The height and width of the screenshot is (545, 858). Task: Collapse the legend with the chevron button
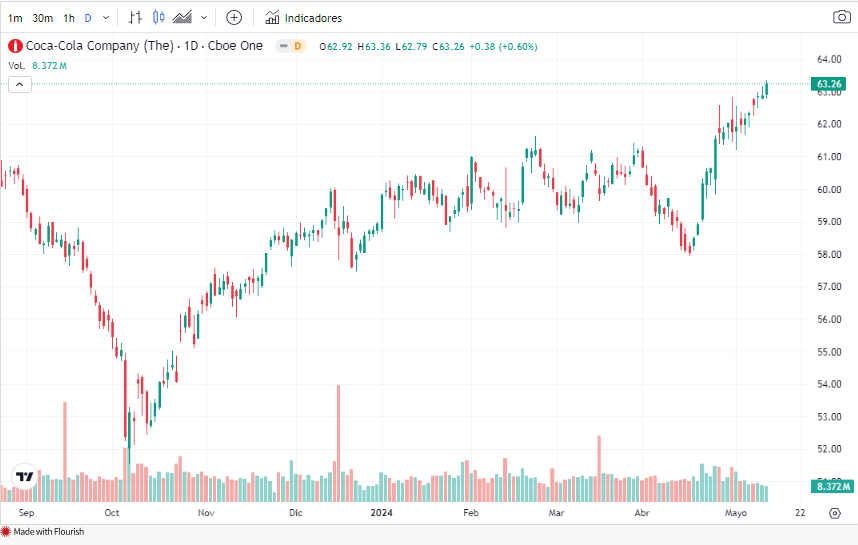pos(20,84)
